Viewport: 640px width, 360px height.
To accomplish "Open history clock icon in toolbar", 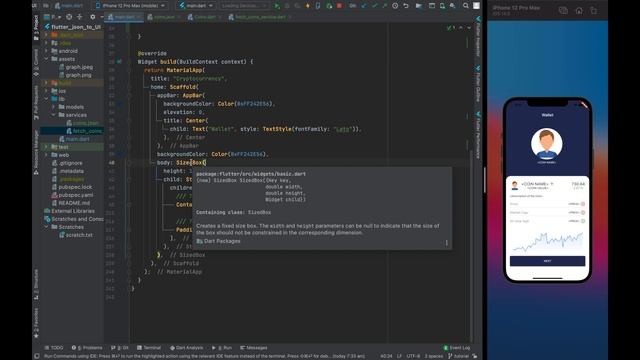I will (x=395, y=6).
